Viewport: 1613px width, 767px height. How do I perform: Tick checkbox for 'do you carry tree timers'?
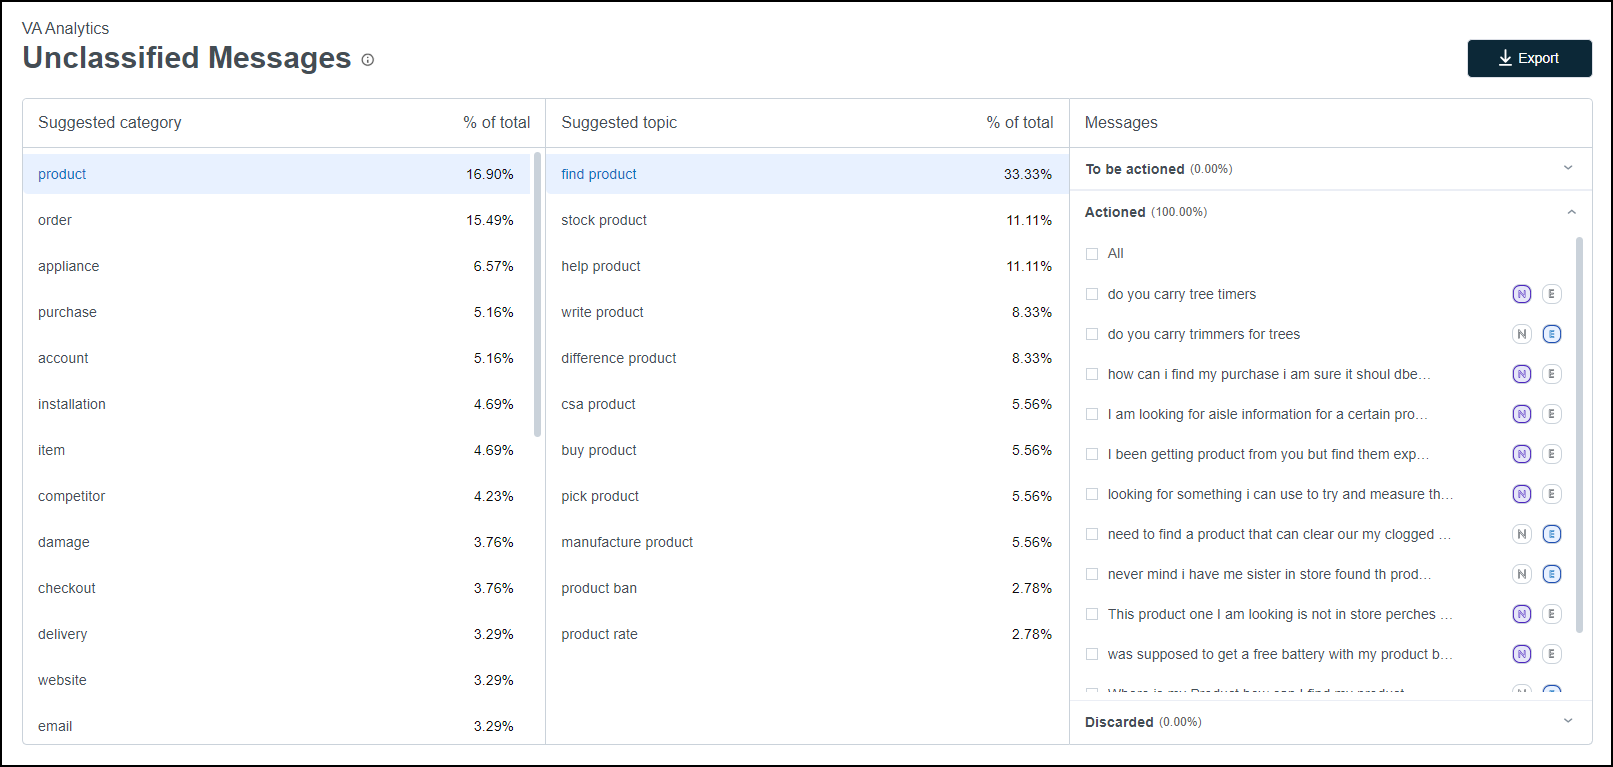[1092, 294]
